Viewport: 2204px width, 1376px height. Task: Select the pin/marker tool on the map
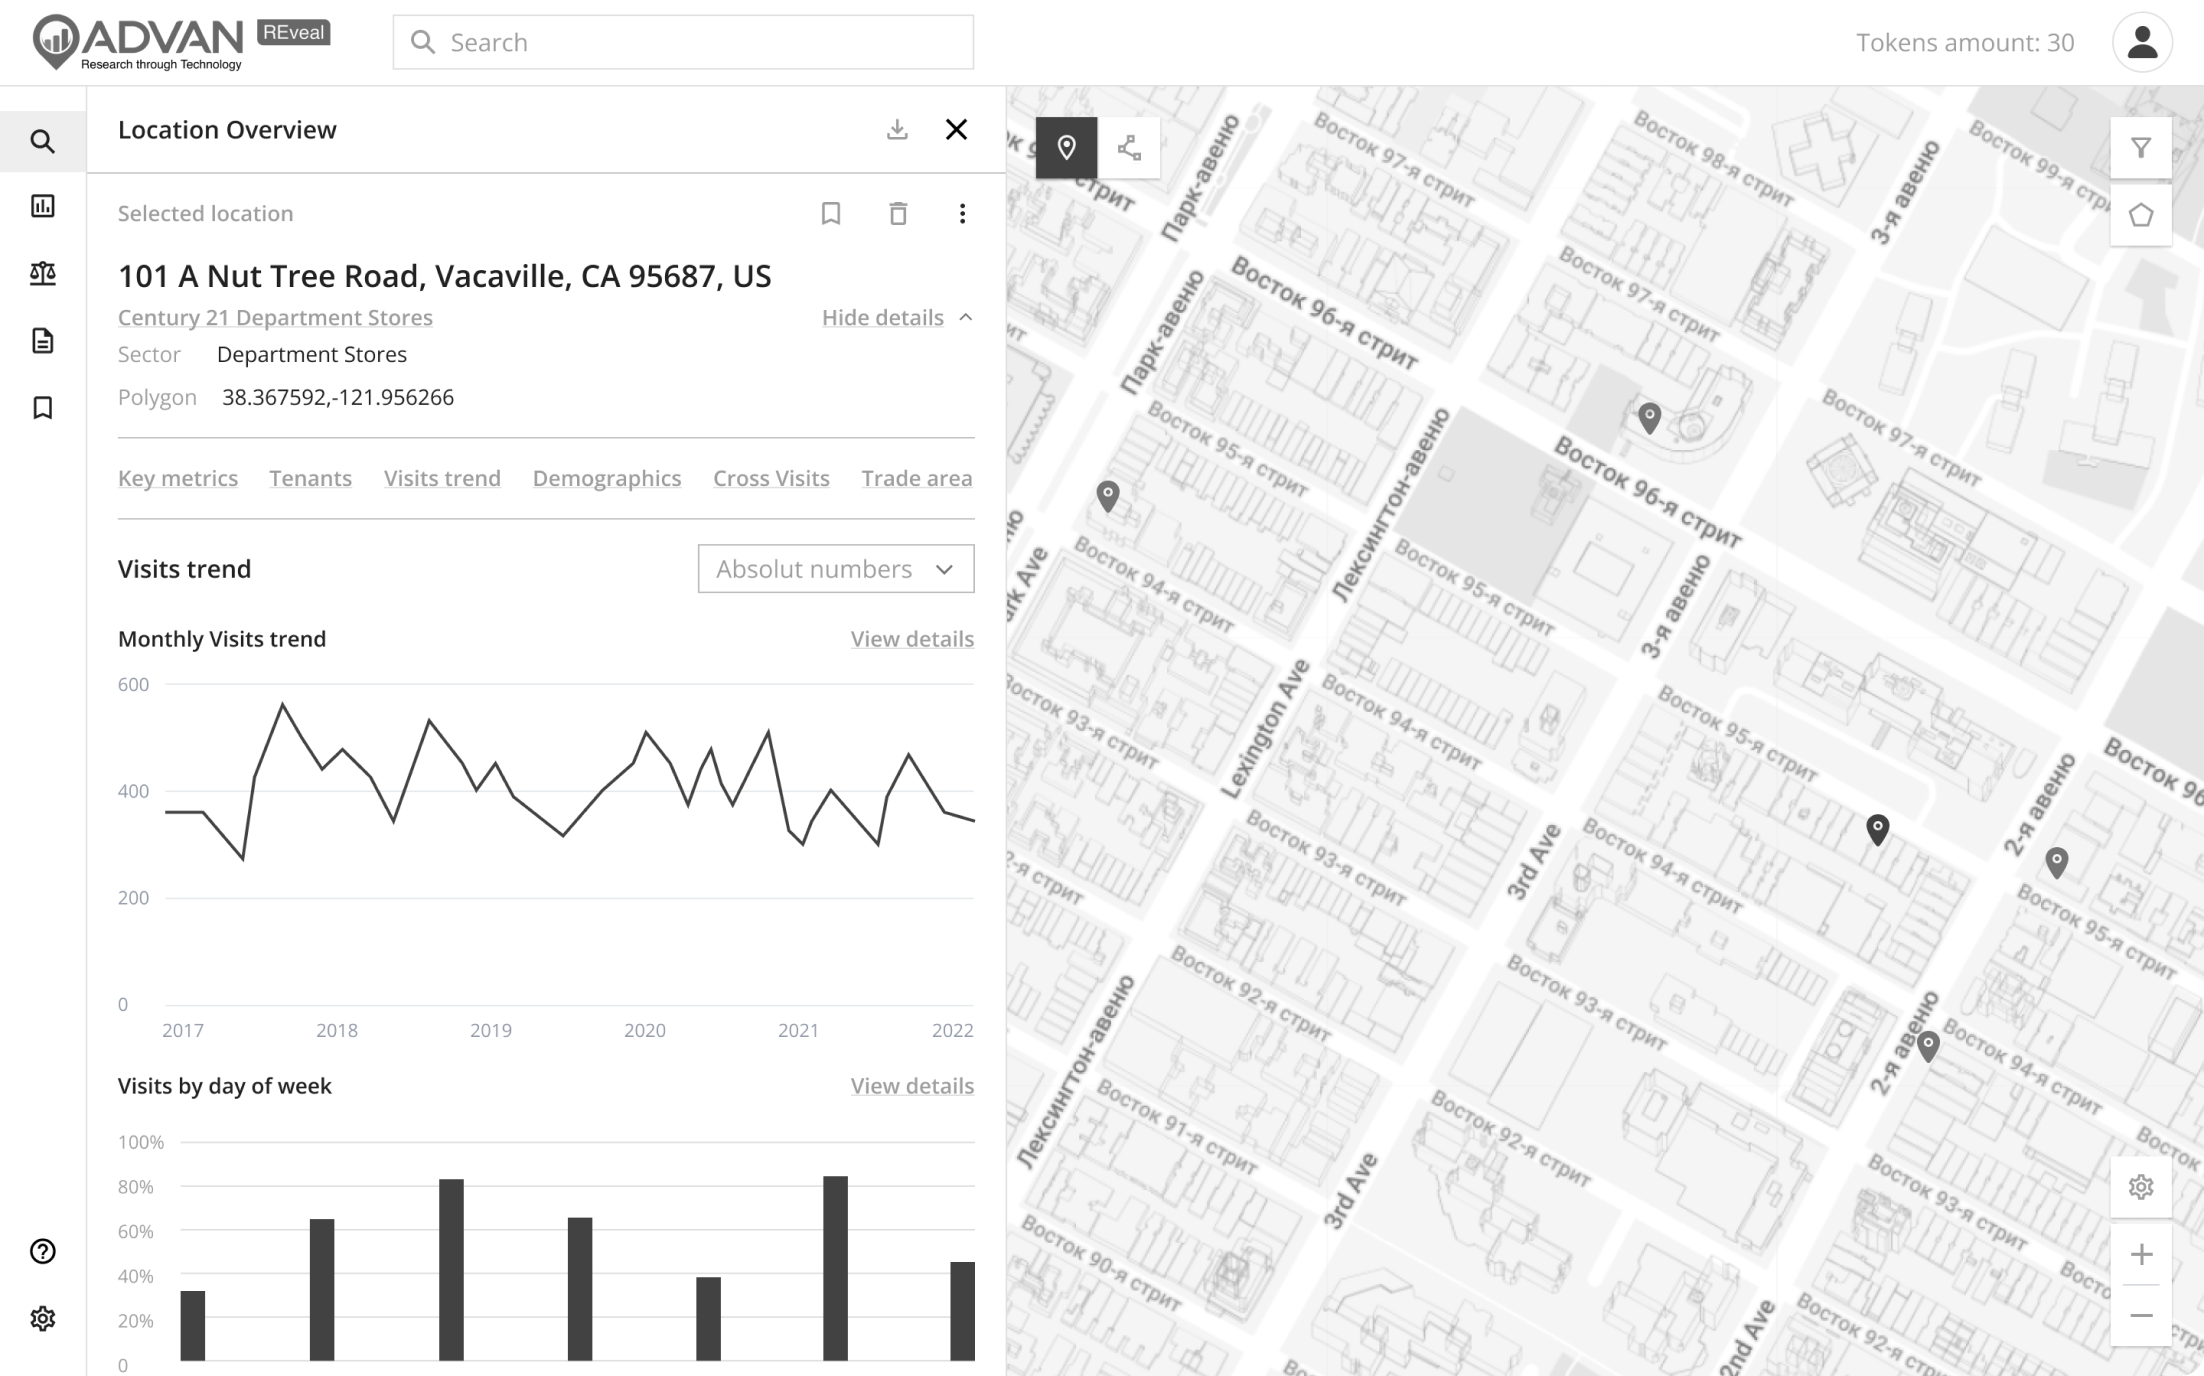pyautogui.click(x=1066, y=148)
